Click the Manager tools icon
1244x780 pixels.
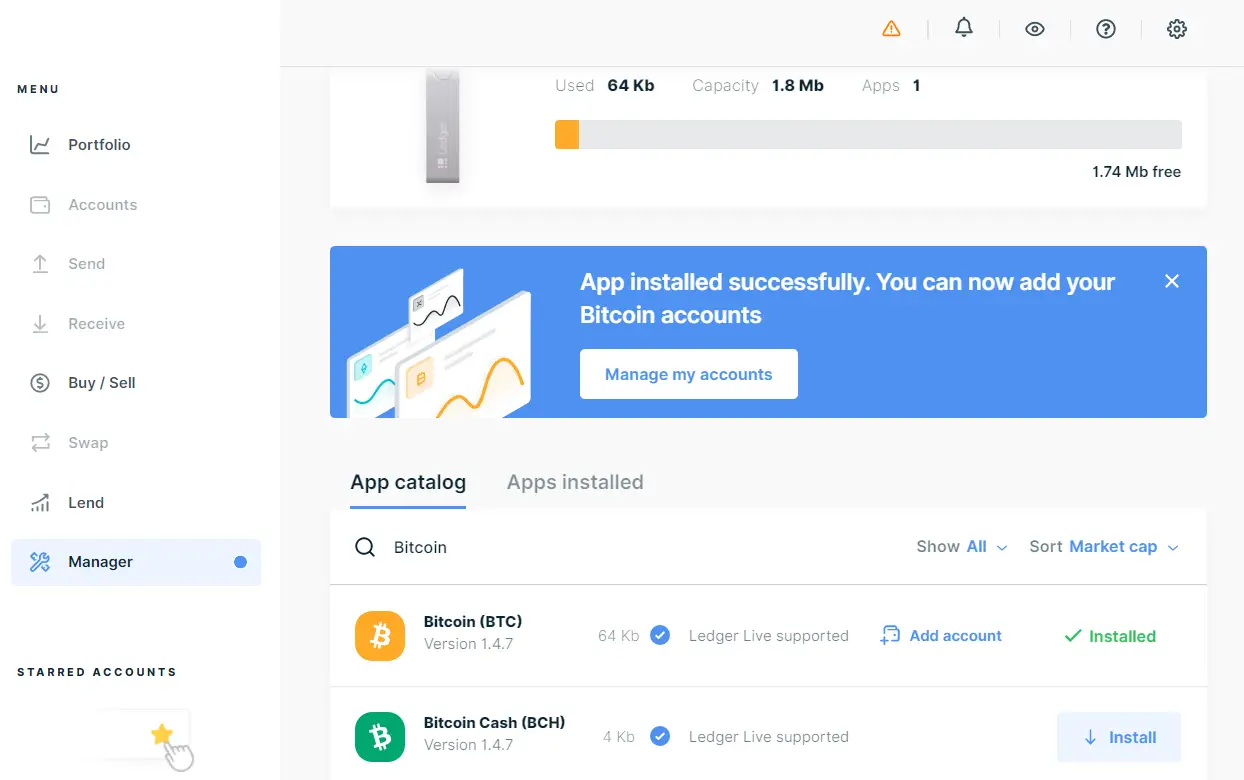40,562
